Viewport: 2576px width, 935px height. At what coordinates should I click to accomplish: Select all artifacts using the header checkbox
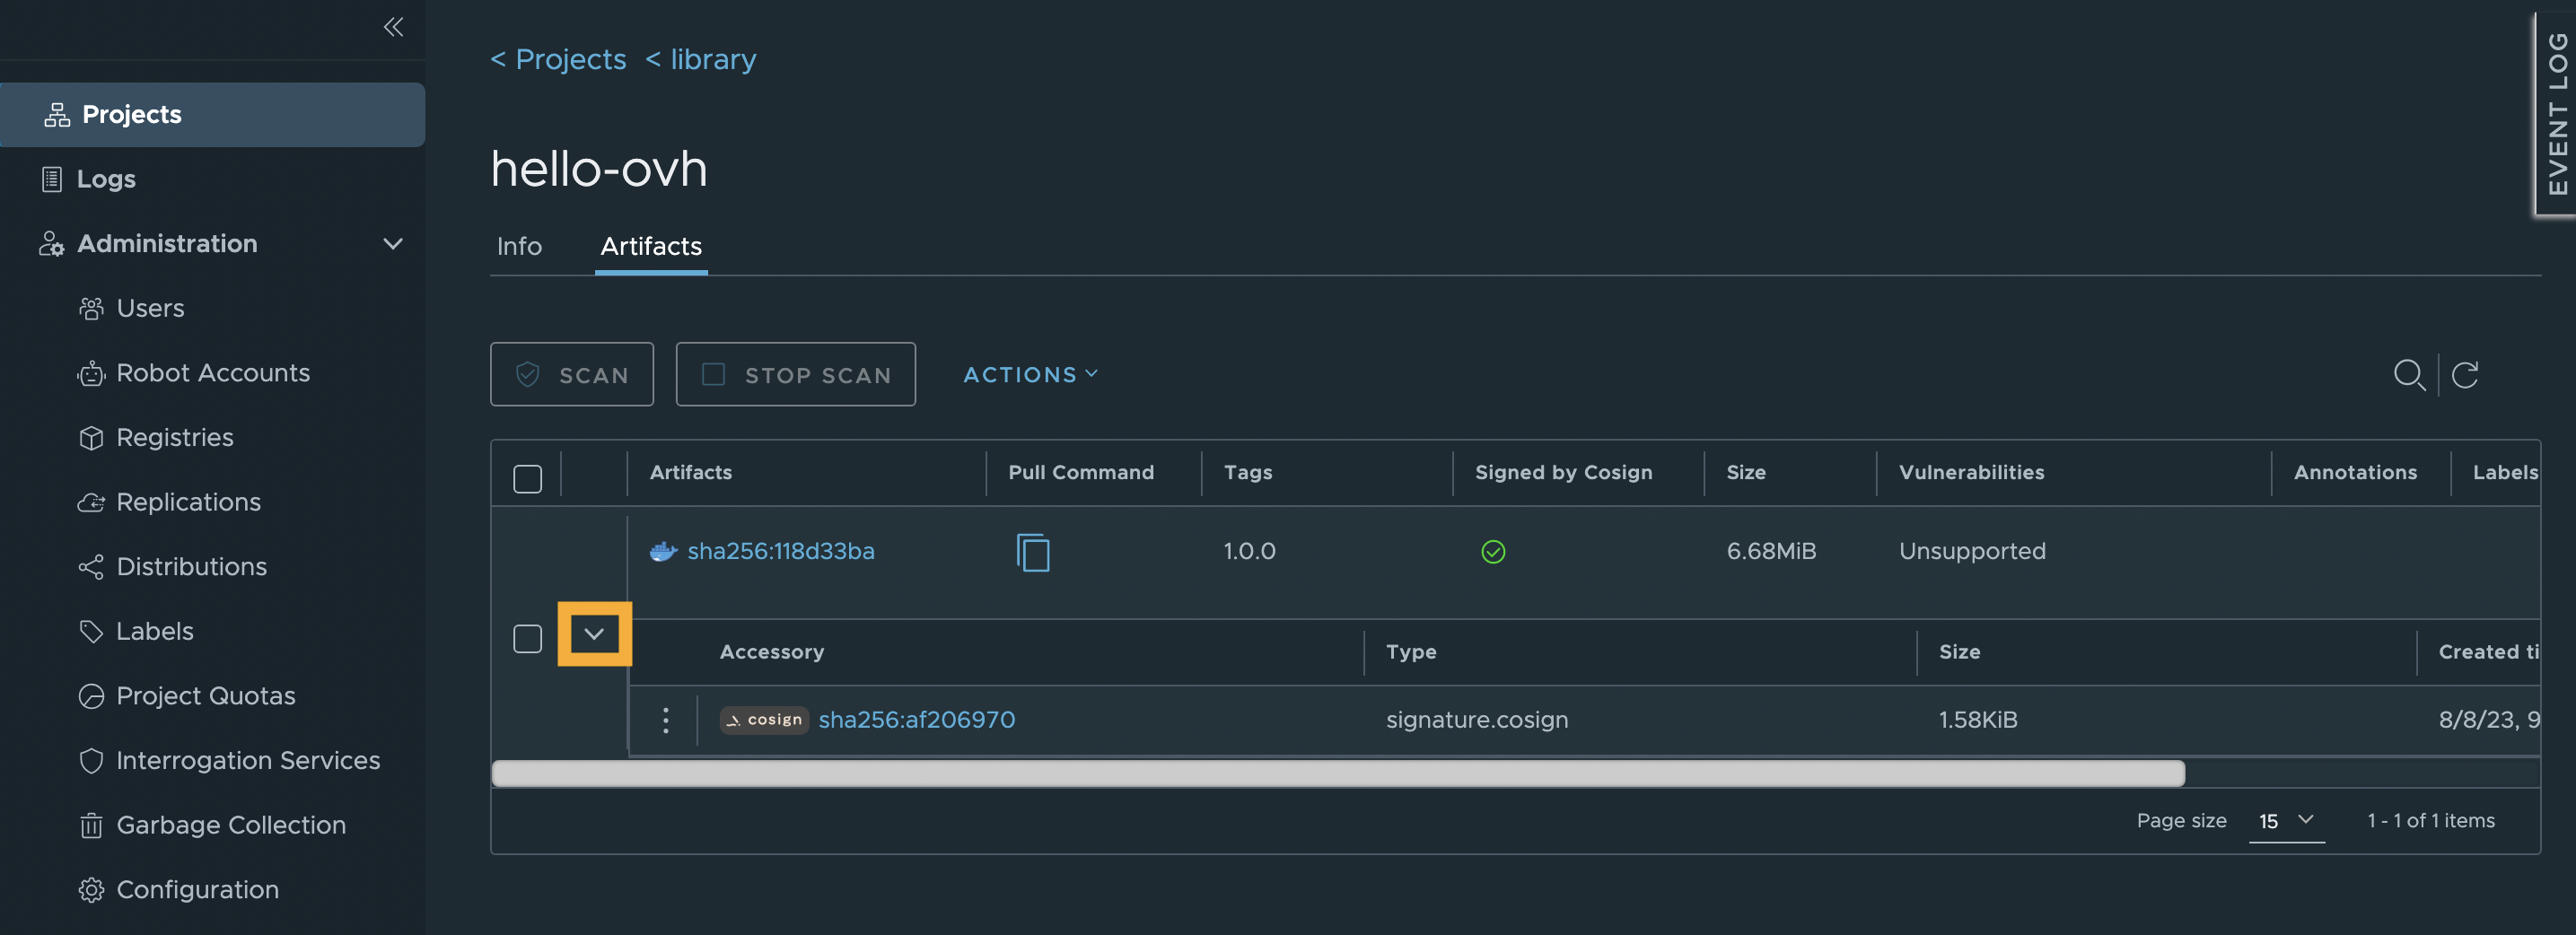click(527, 479)
